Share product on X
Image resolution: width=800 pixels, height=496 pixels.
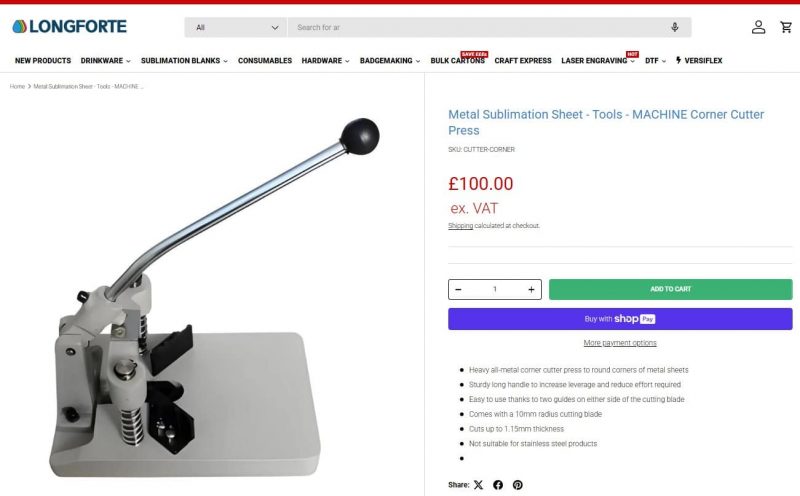(478, 485)
